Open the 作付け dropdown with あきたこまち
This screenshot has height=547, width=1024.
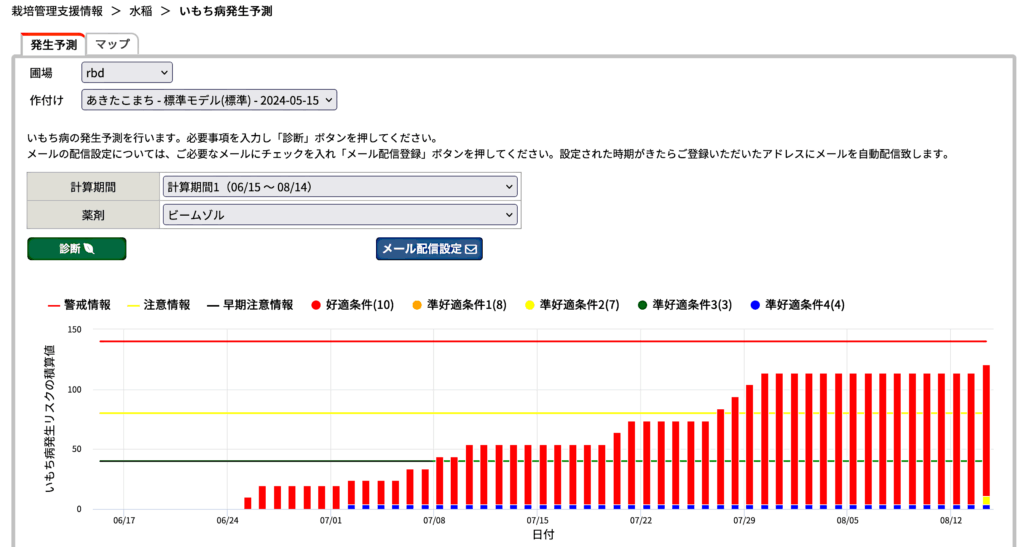[210, 100]
